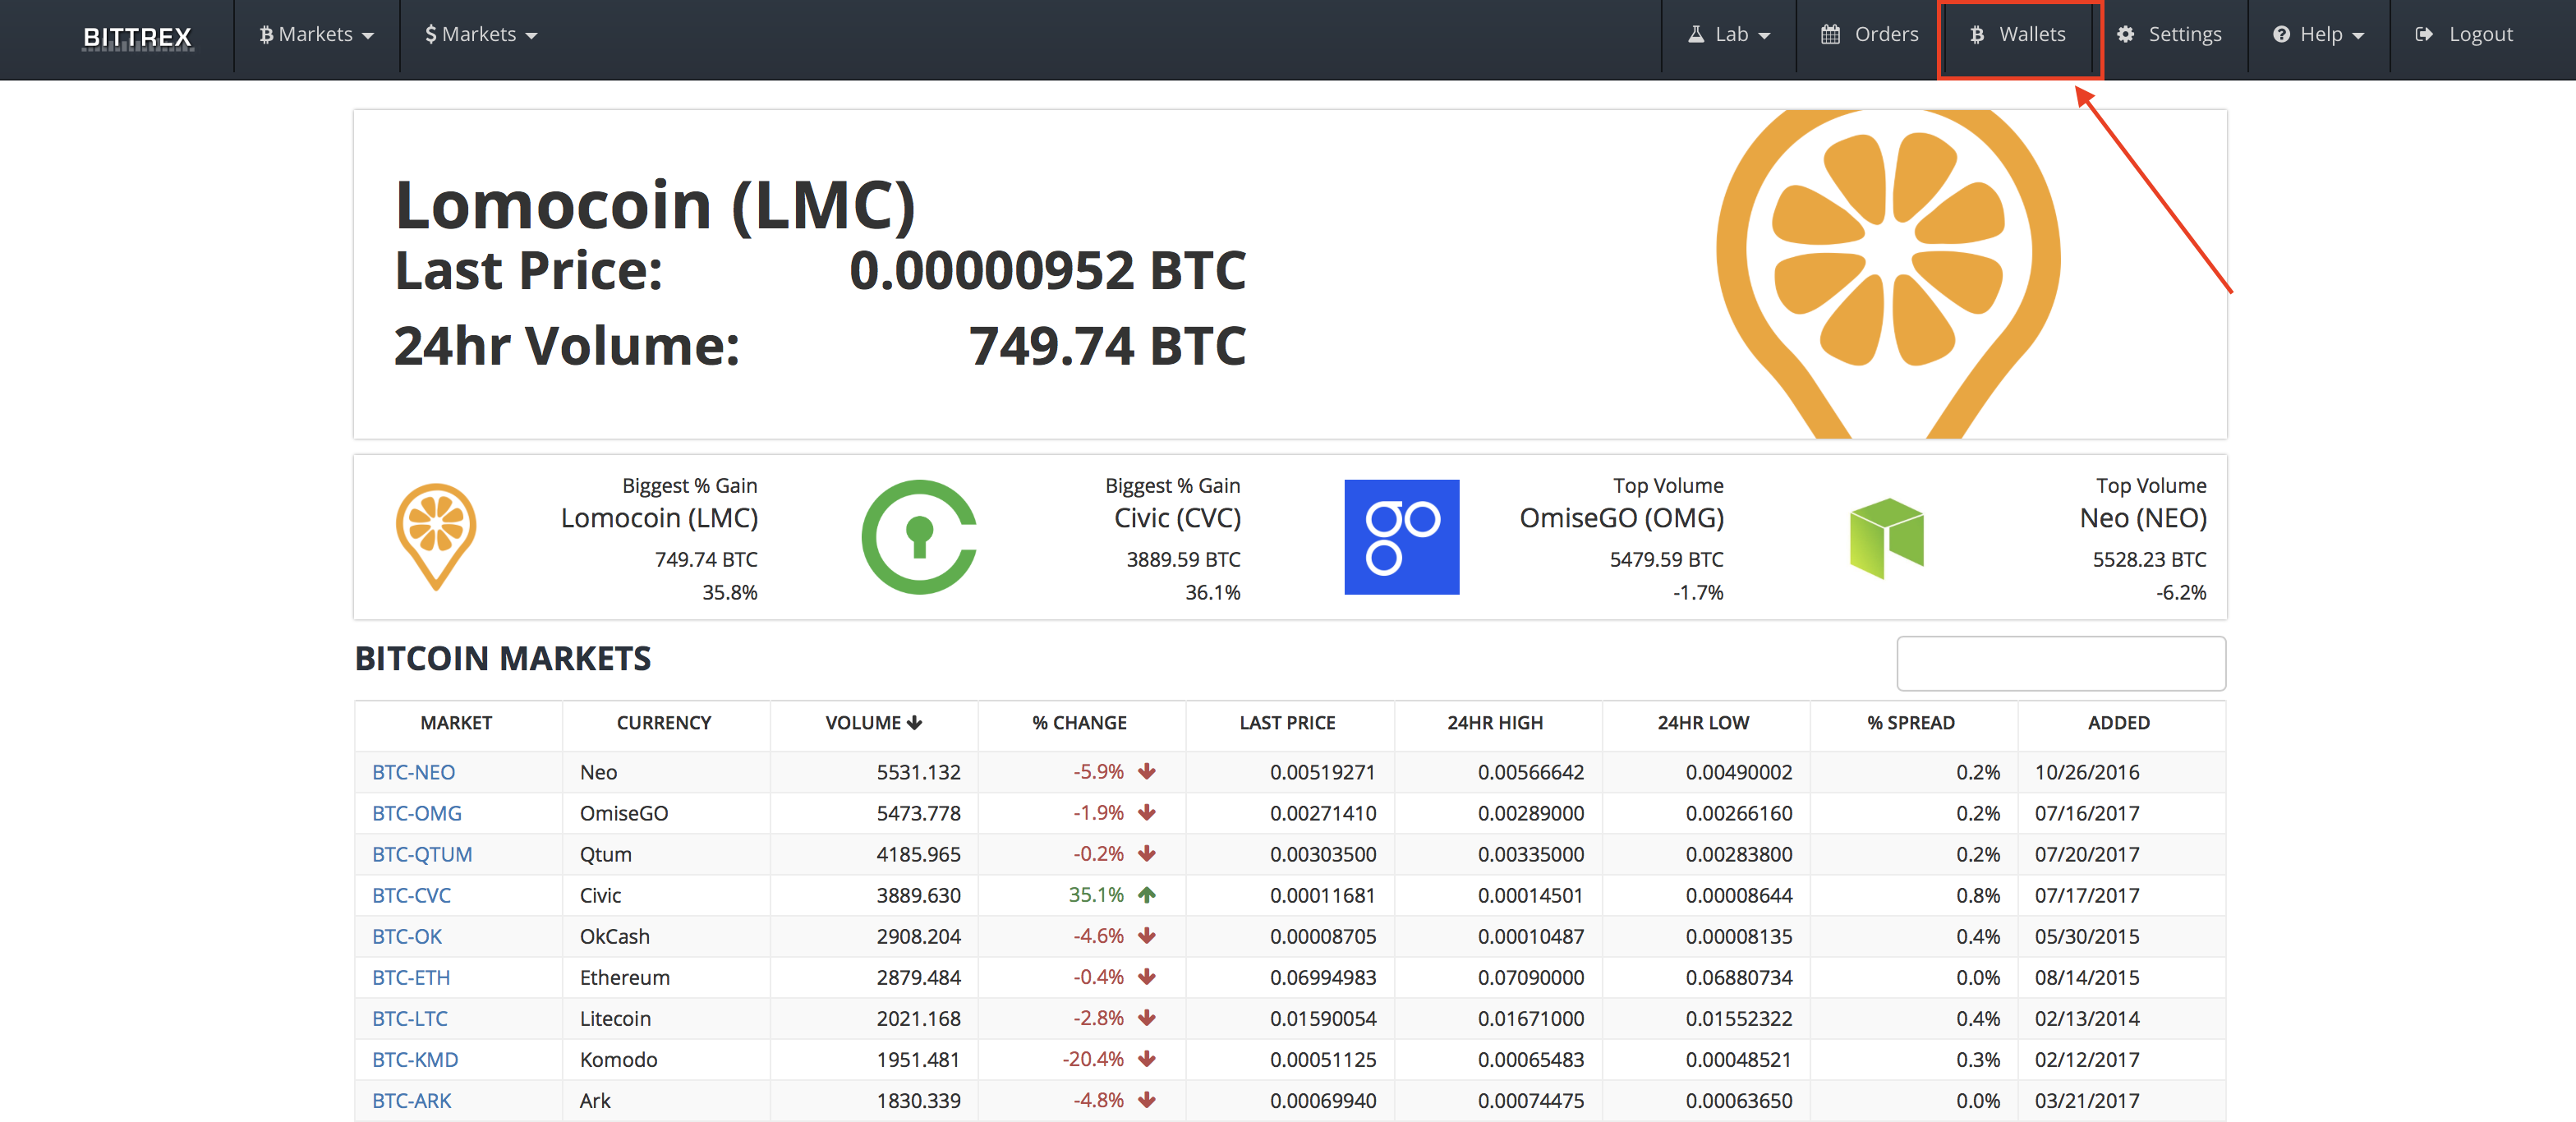Open the Help dropdown menu

[x=2318, y=35]
